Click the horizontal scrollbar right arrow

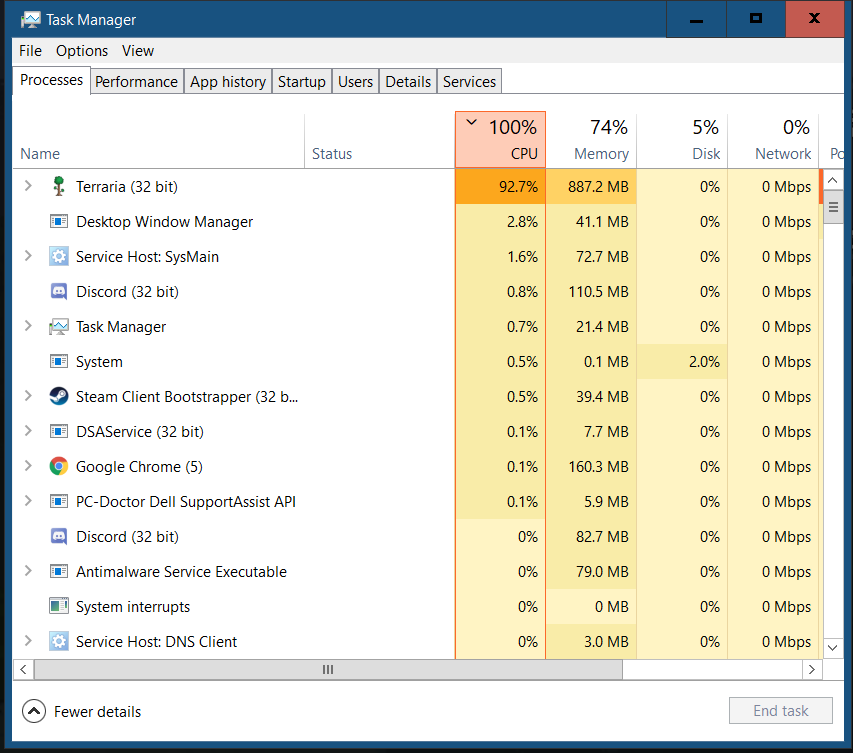coord(812,669)
